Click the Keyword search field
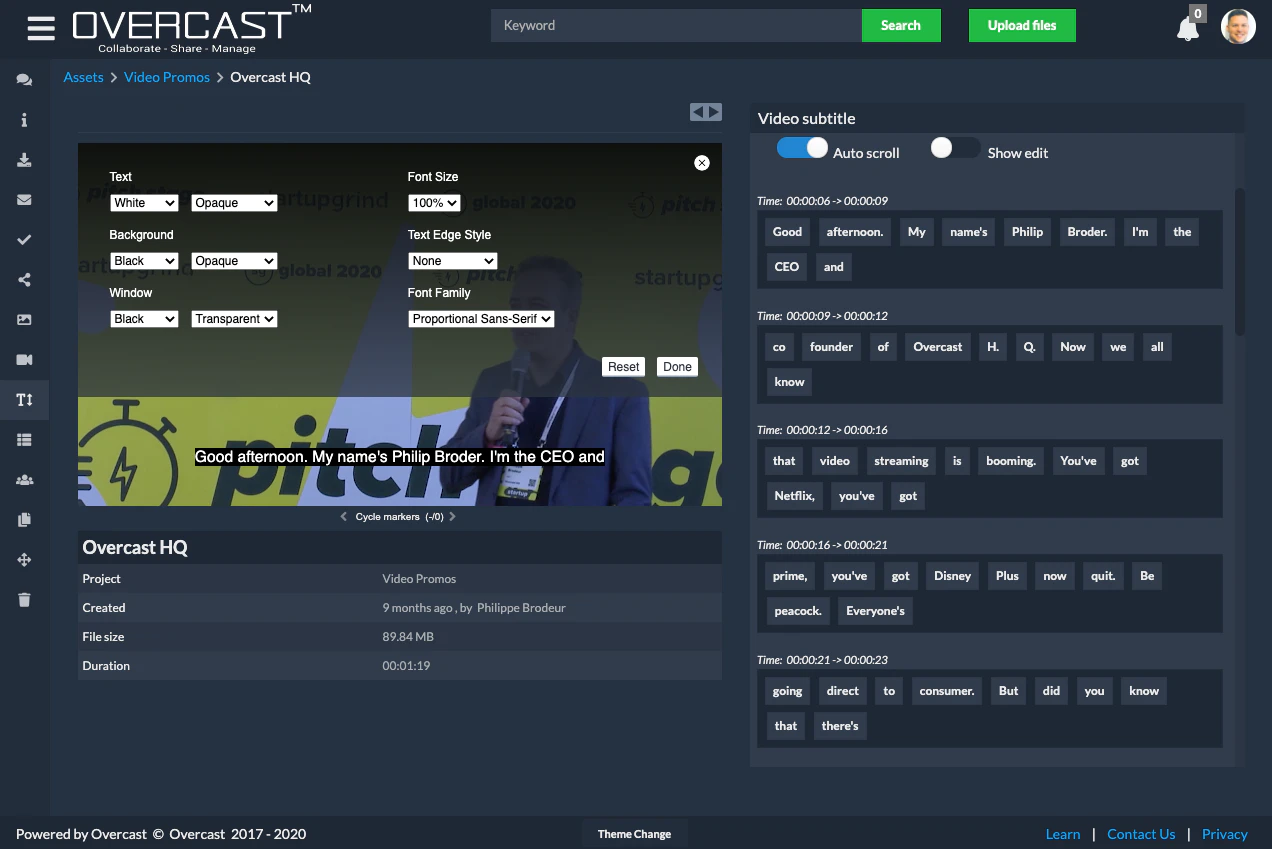 (676, 26)
